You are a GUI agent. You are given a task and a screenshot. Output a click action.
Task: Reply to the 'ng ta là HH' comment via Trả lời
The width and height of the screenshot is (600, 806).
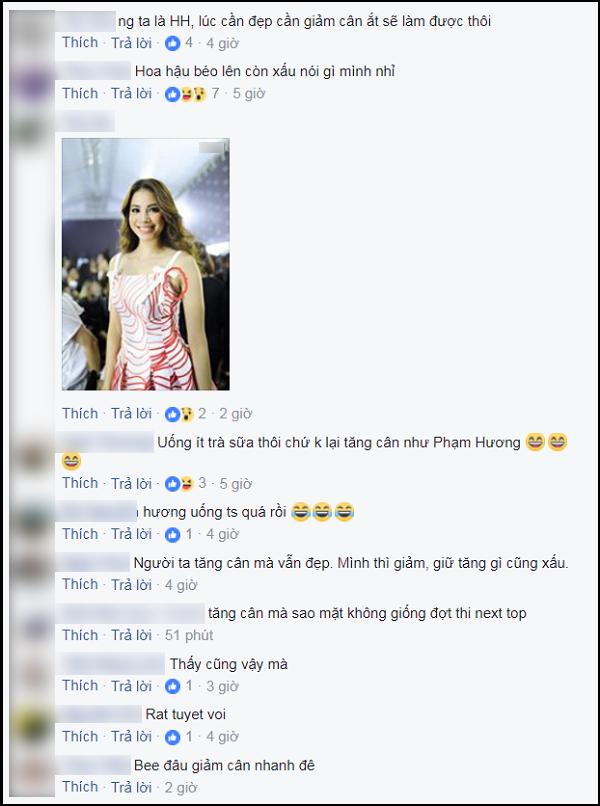click(x=132, y=43)
